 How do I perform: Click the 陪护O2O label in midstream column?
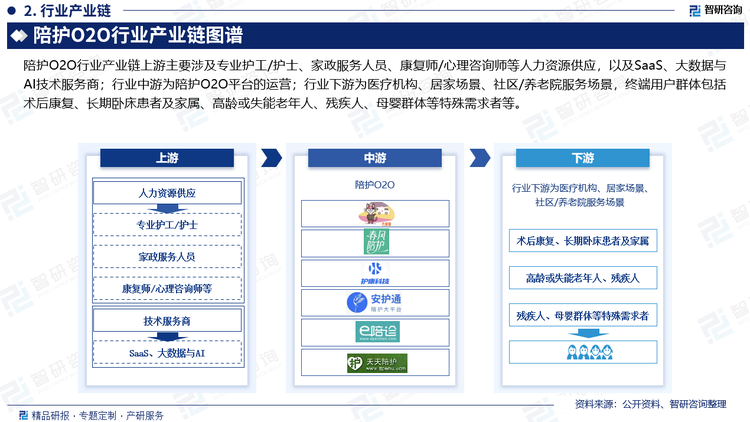pos(375,185)
